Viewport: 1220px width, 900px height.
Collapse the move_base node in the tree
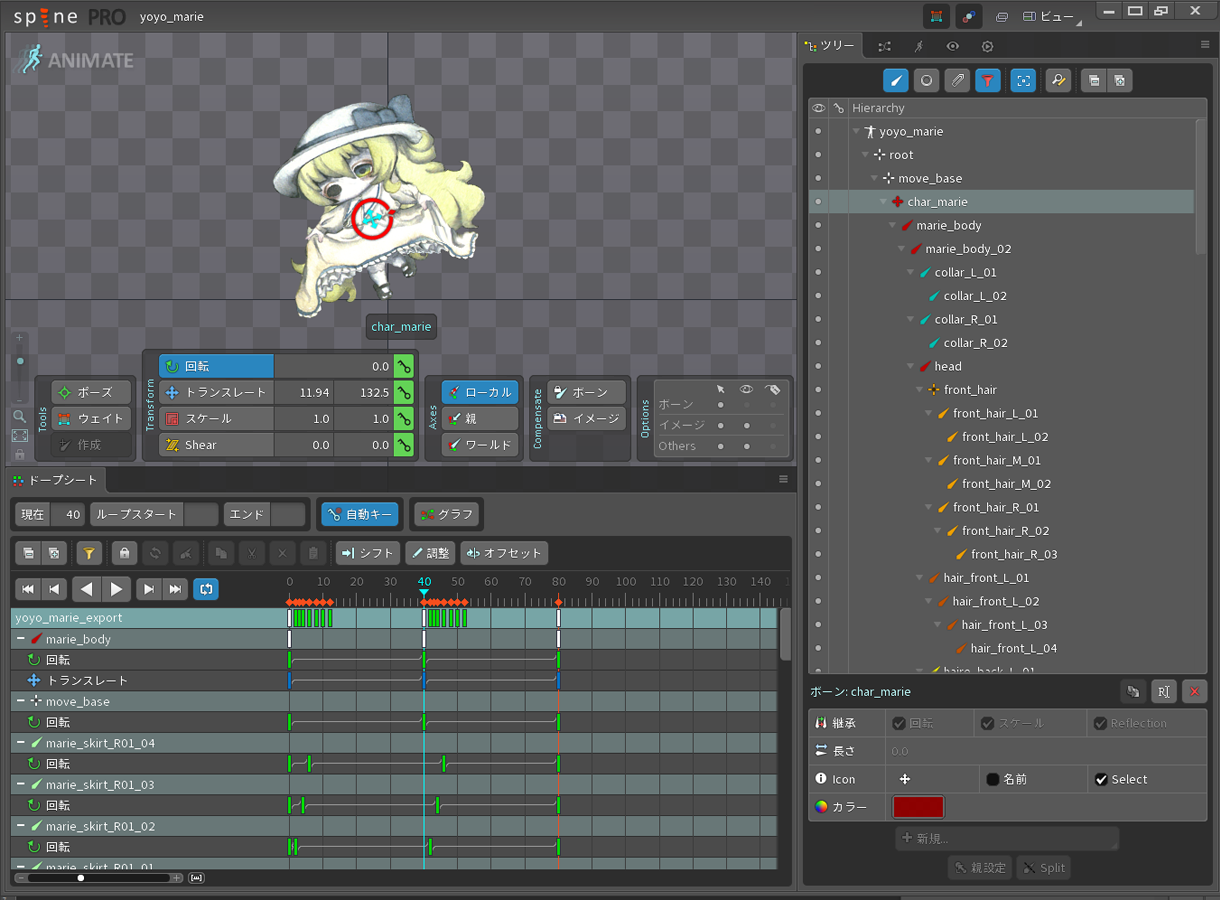pyautogui.click(x=875, y=178)
